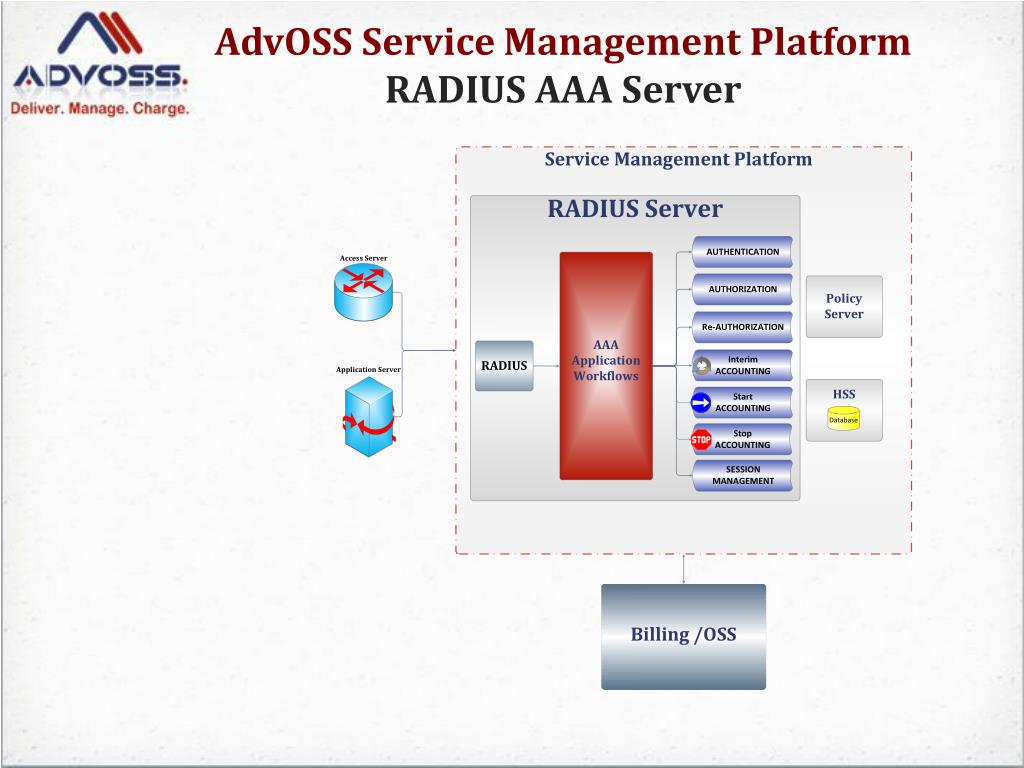Click the Policy Server box
This screenshot has width=1024, height=768.
(844, 306)
